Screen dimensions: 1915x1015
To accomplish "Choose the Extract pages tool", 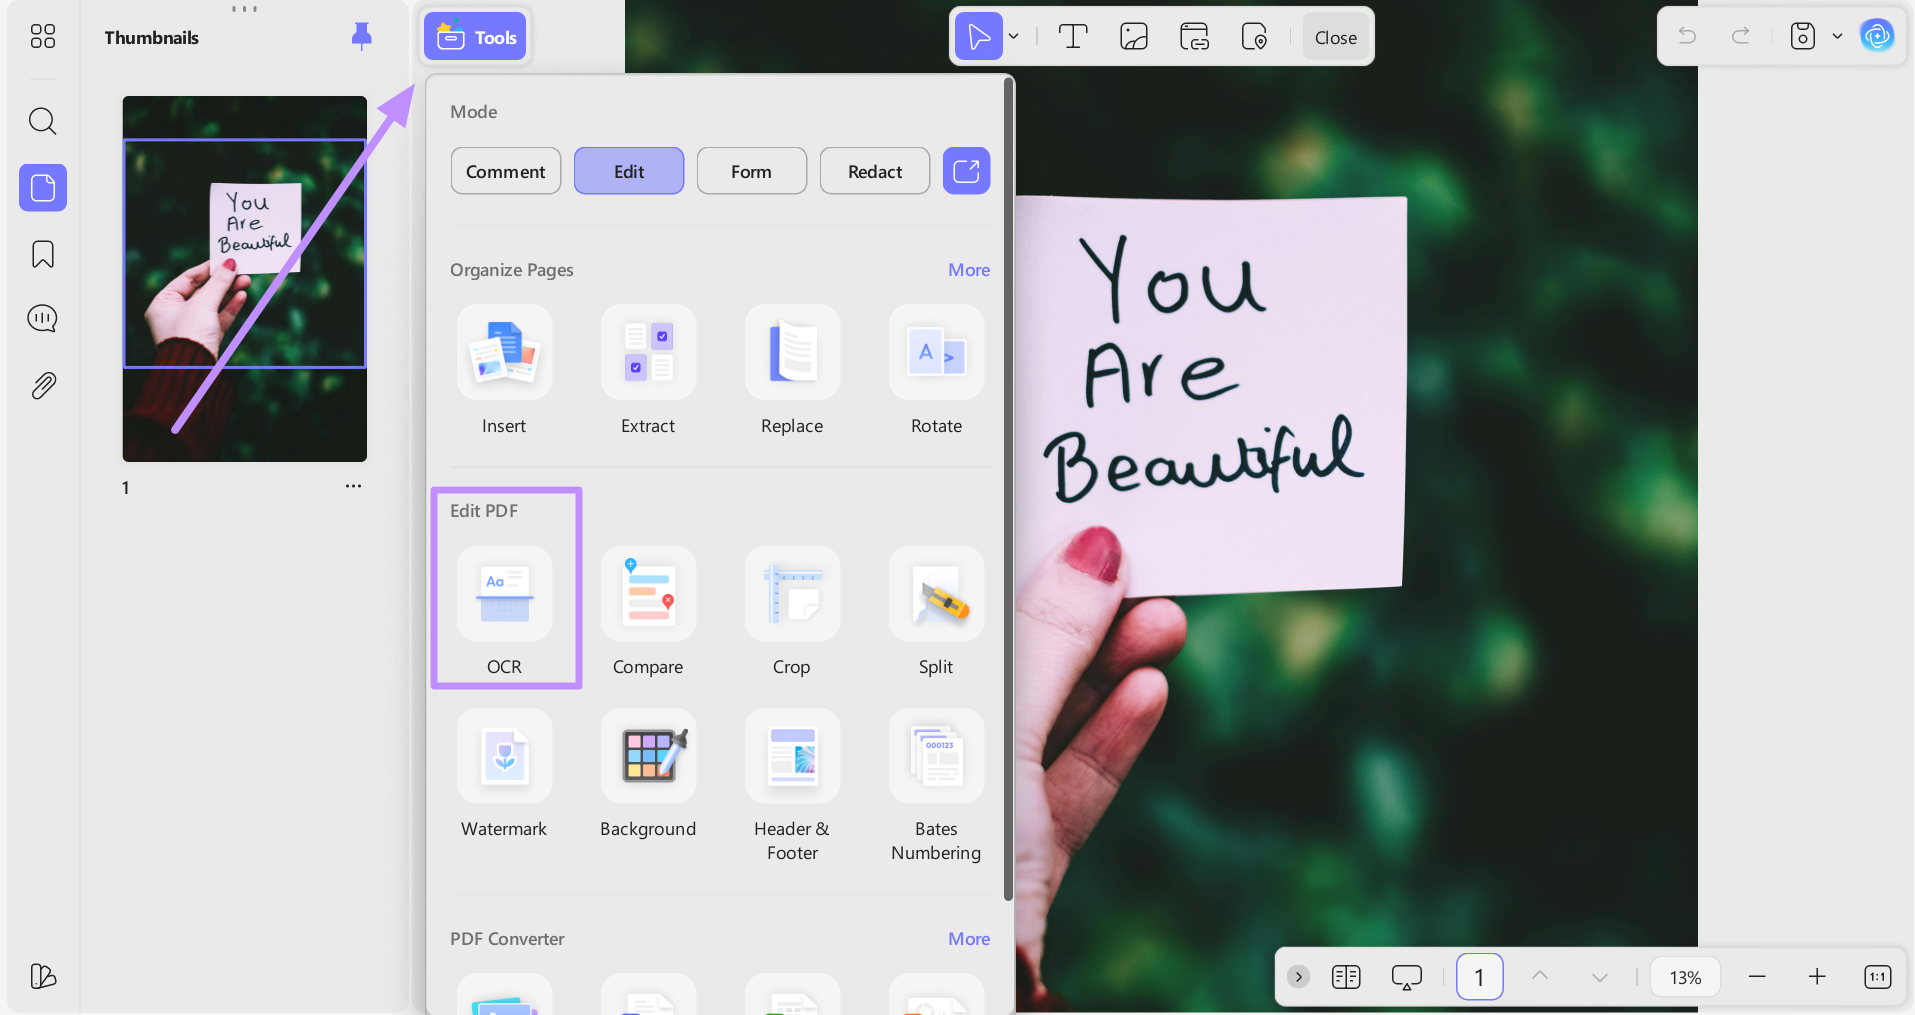I will [648, 371].
